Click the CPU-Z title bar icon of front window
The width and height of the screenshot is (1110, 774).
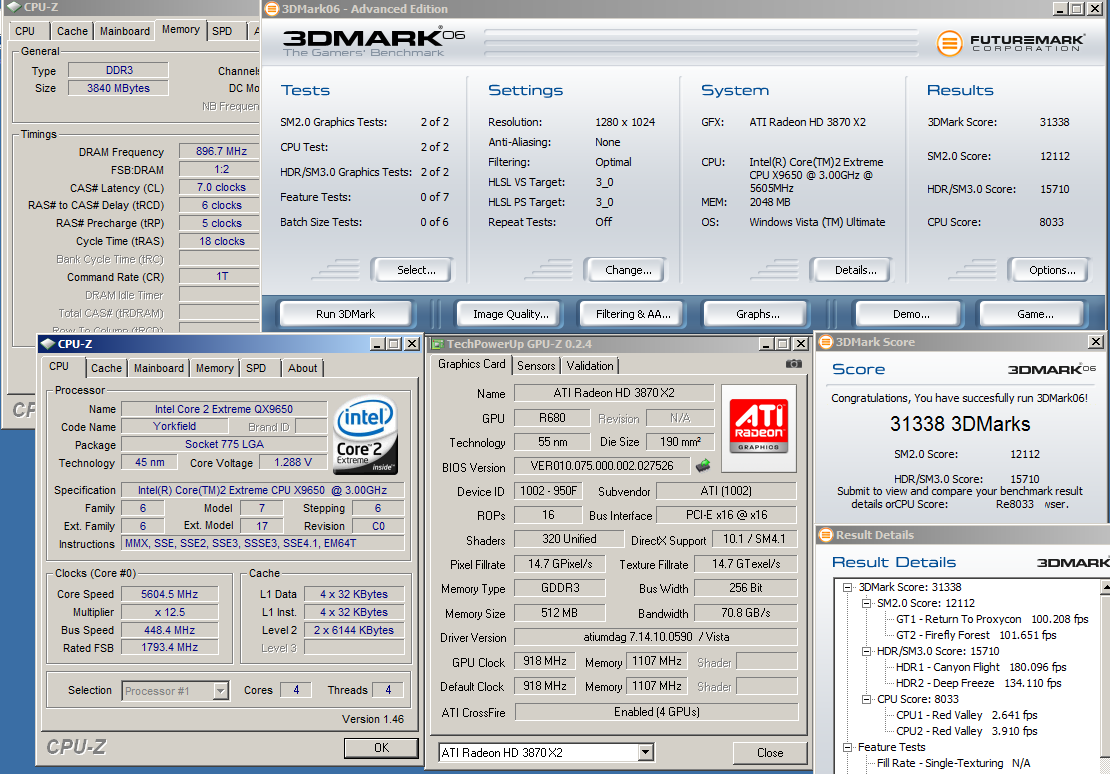point(47,344)
